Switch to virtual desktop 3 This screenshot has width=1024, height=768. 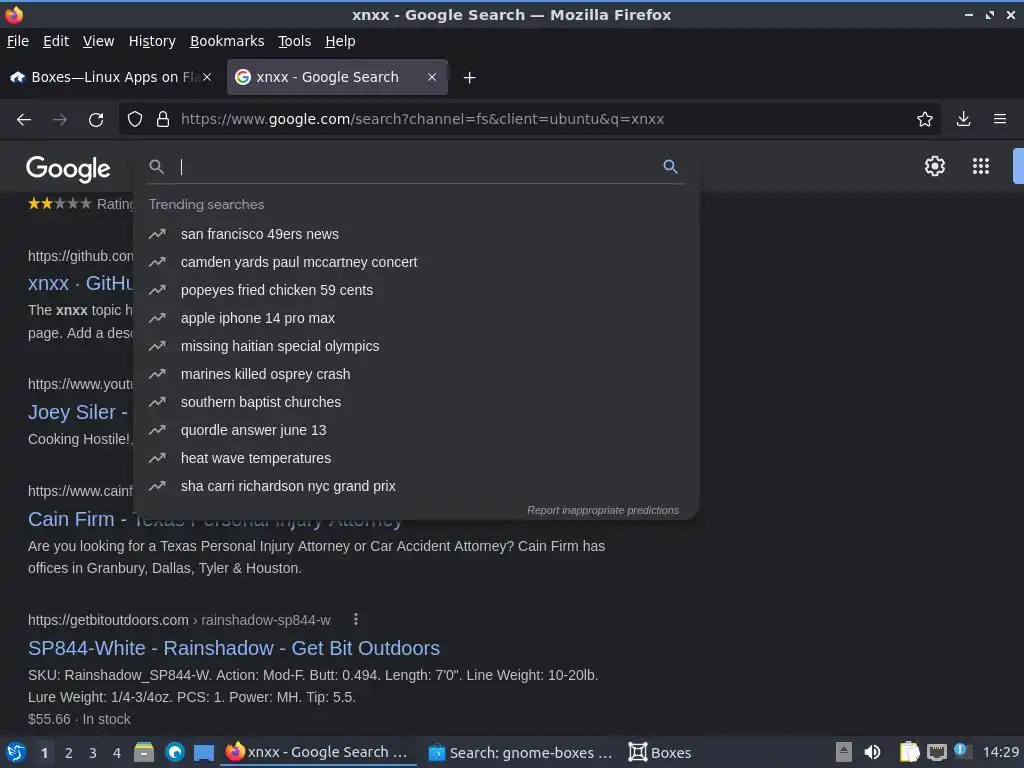[x=93, y=753]
